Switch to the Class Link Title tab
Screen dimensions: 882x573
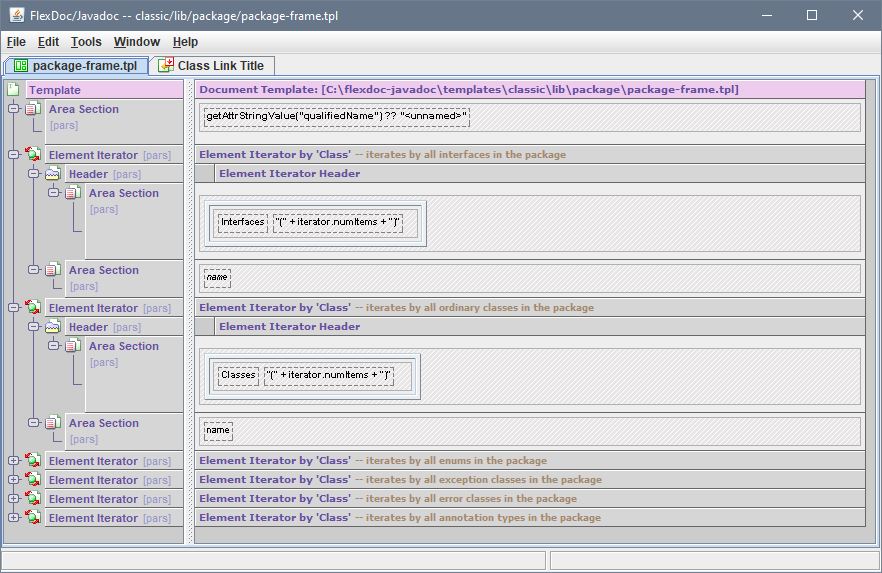tap(220, 65)
